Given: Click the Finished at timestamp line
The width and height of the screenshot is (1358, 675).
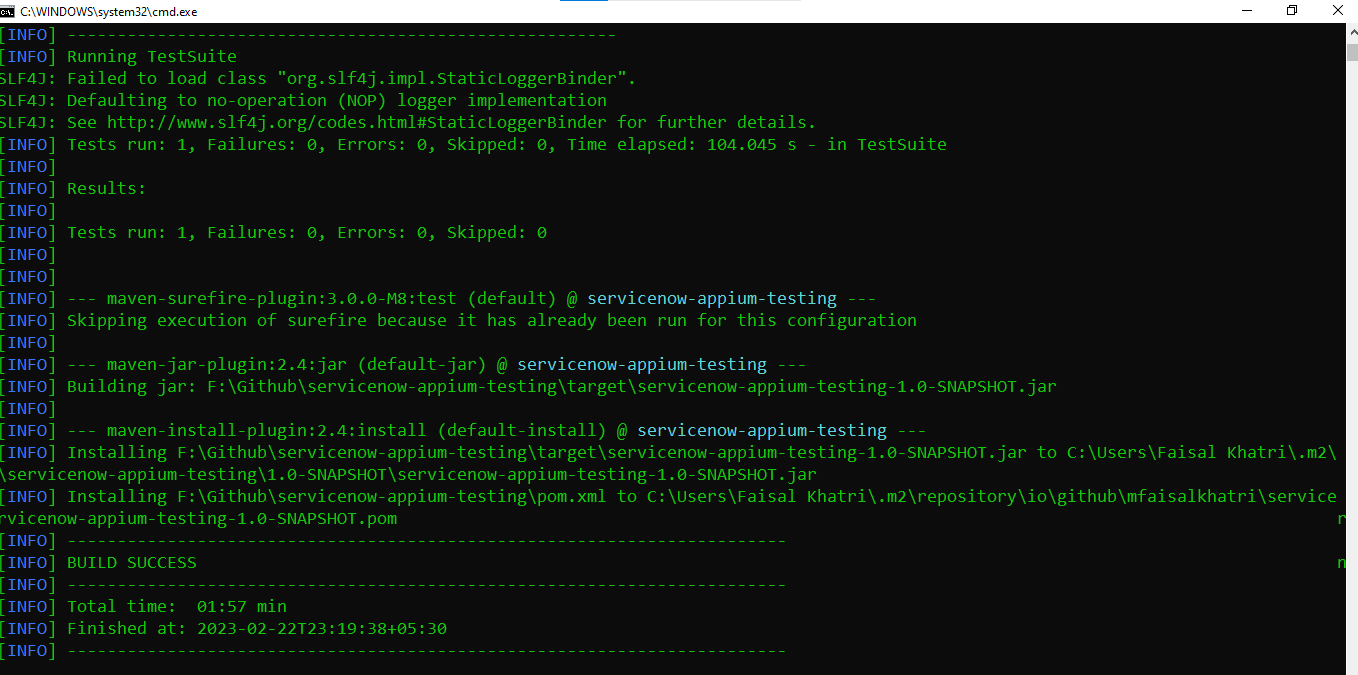Looking at the screenshot, I should [255, 628].
